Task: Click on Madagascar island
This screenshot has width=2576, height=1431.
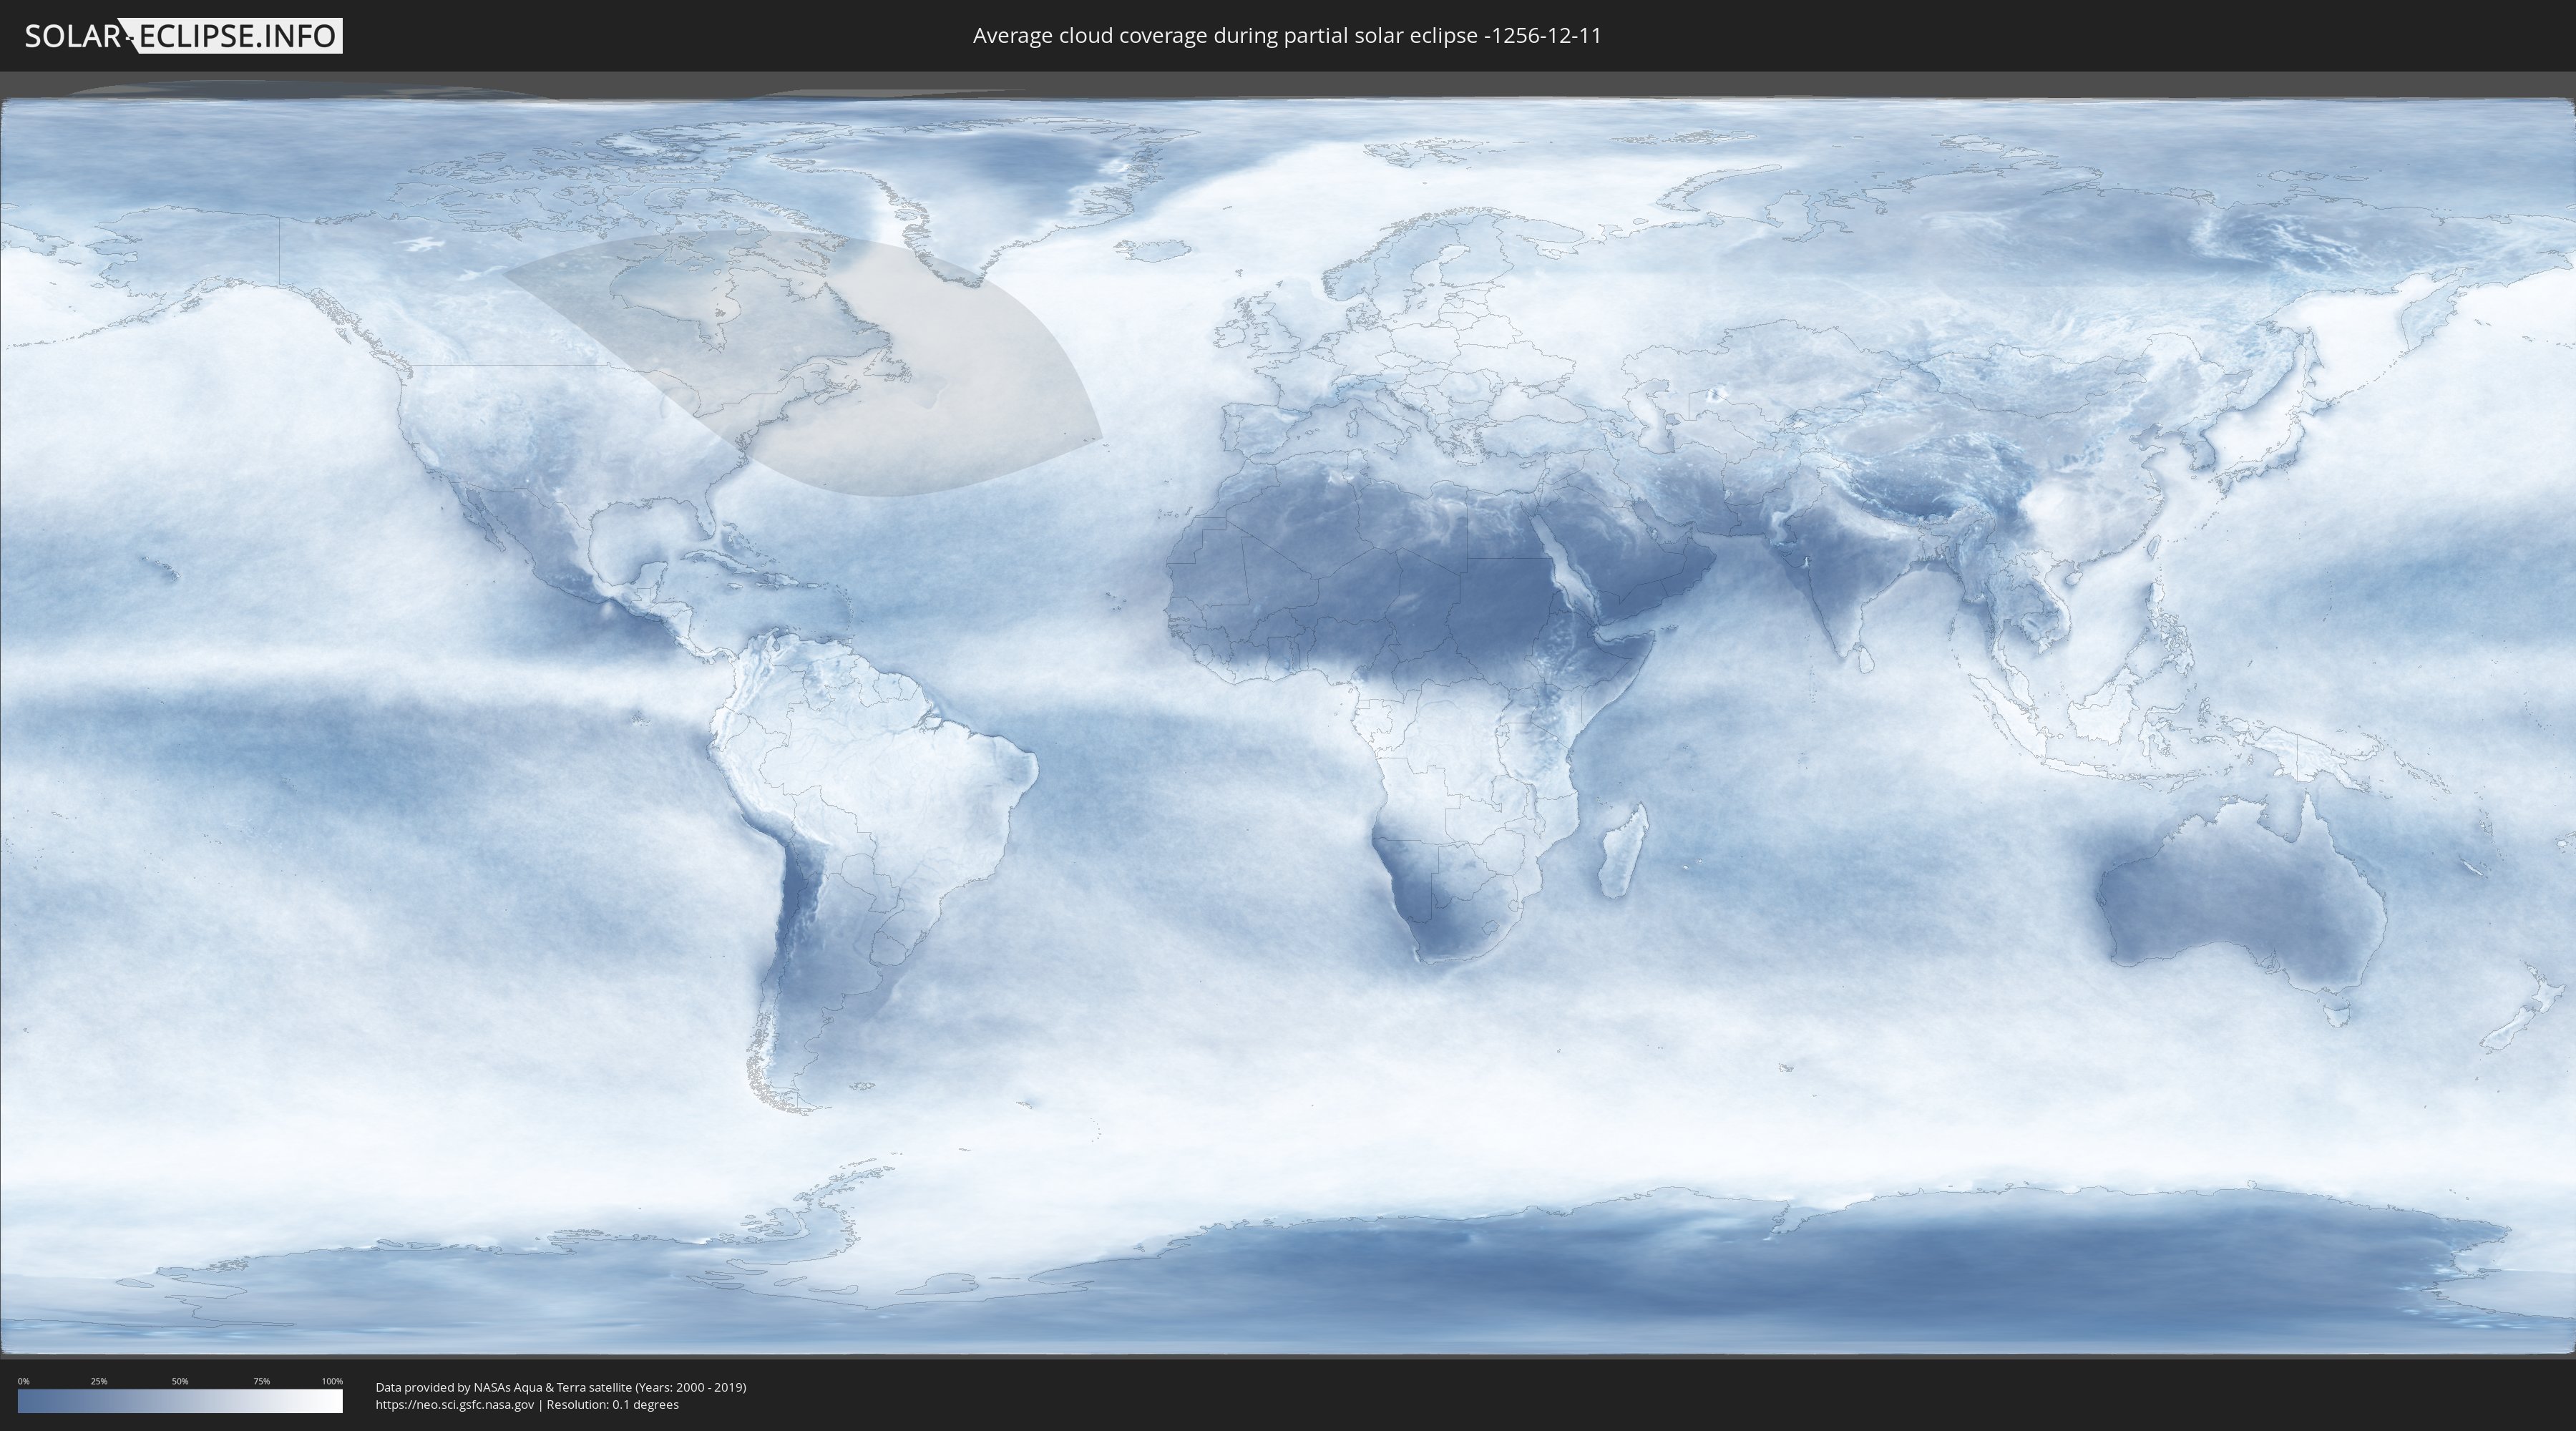Action: [1622, 852]
